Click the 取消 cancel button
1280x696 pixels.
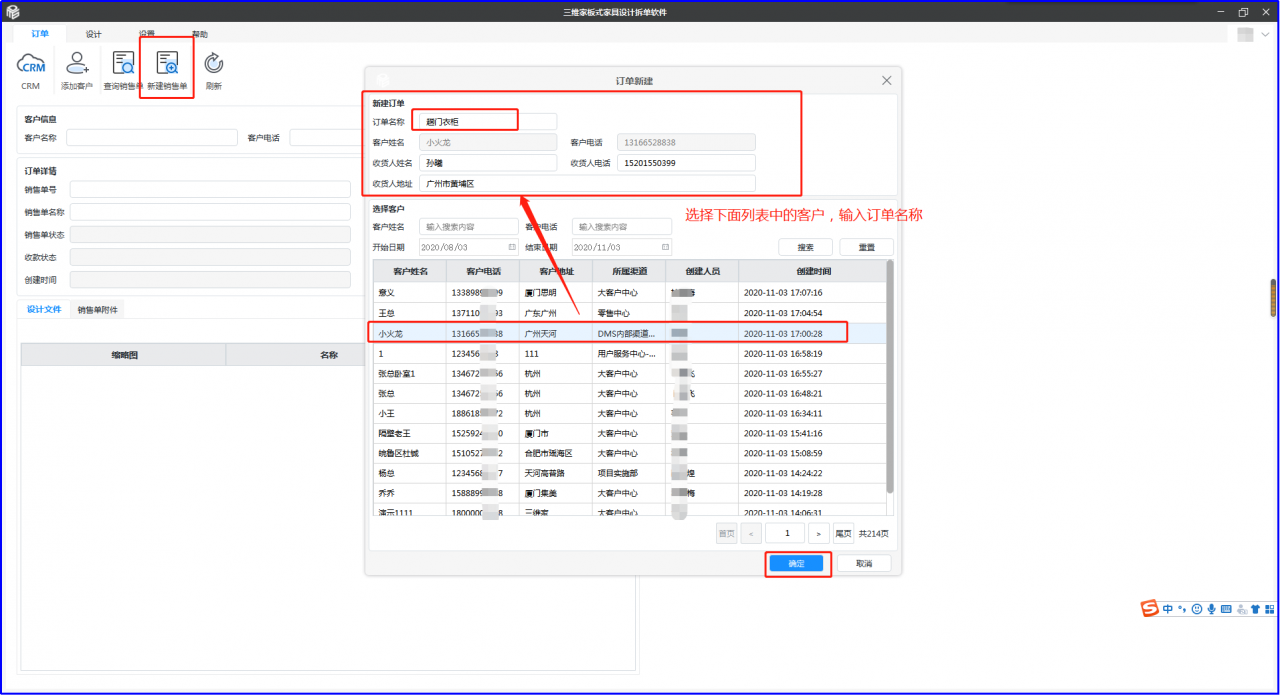[863, 564]
